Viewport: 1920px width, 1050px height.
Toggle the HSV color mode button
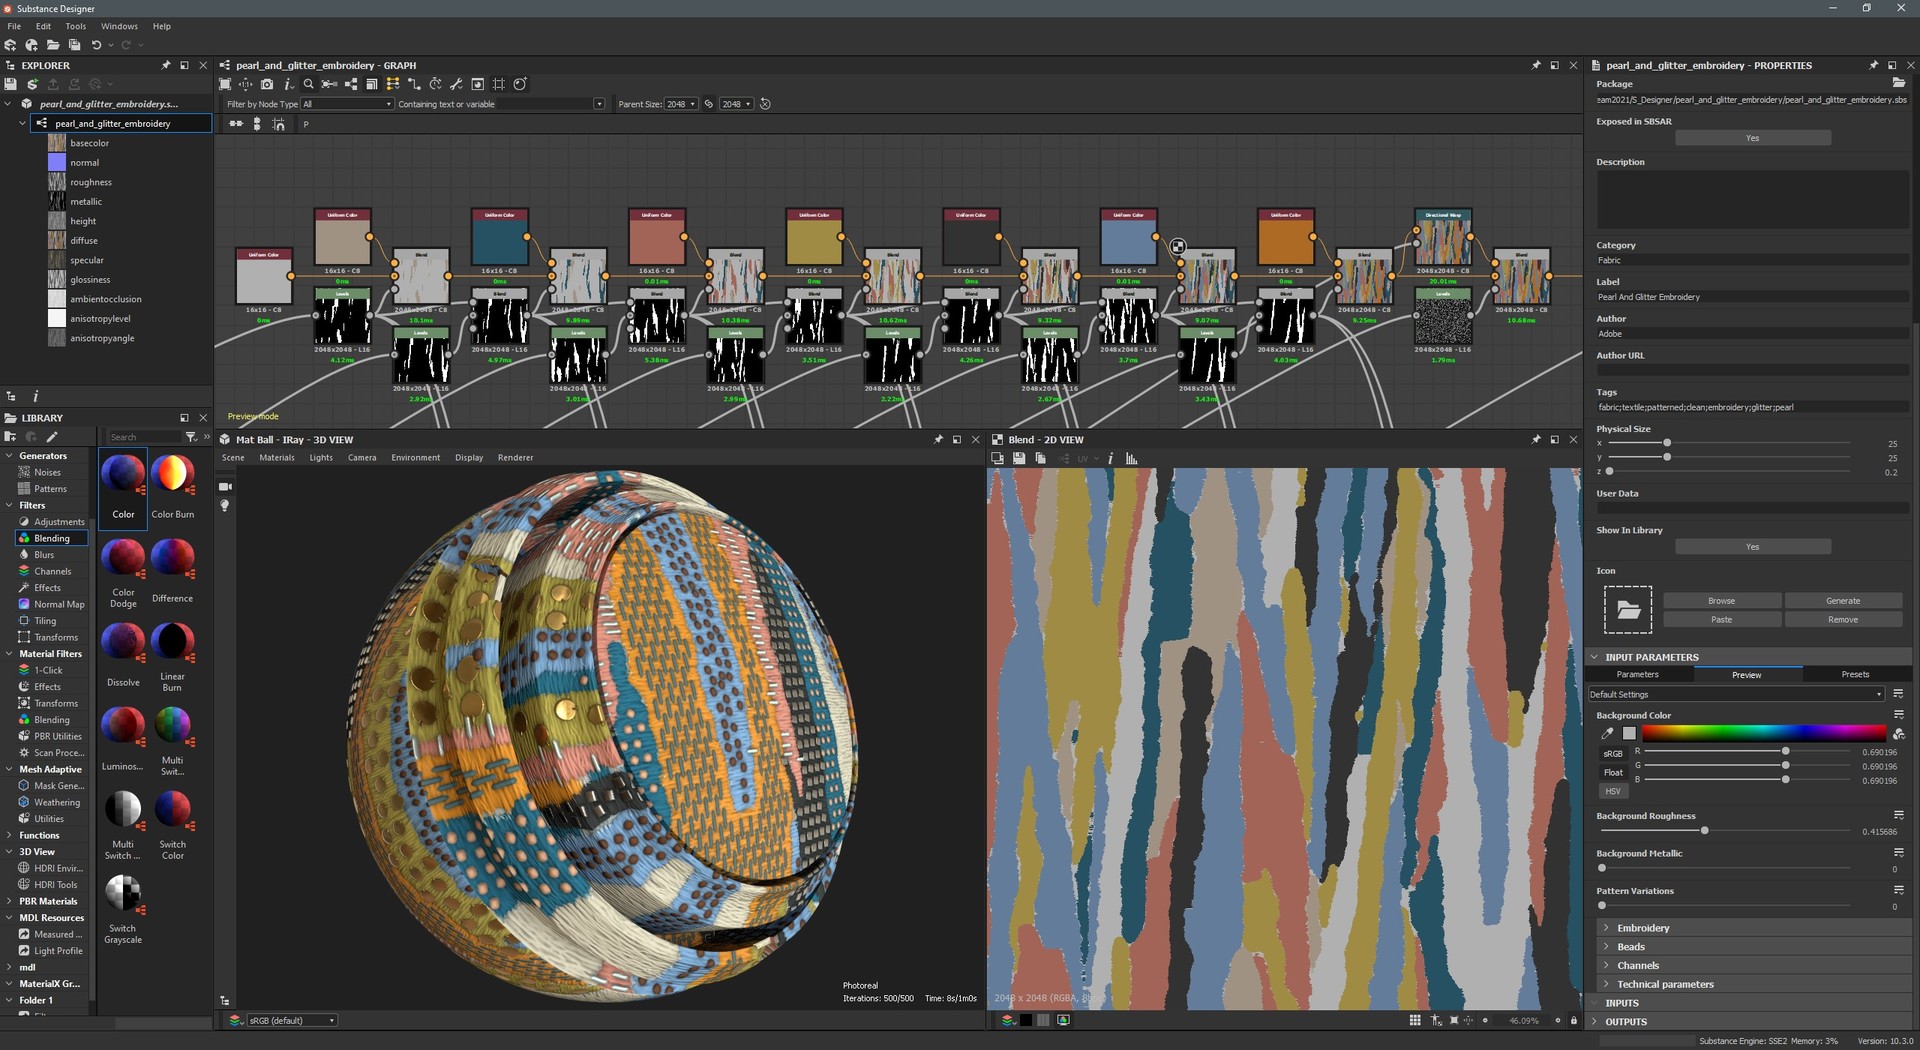click(x=1612, y=791)
